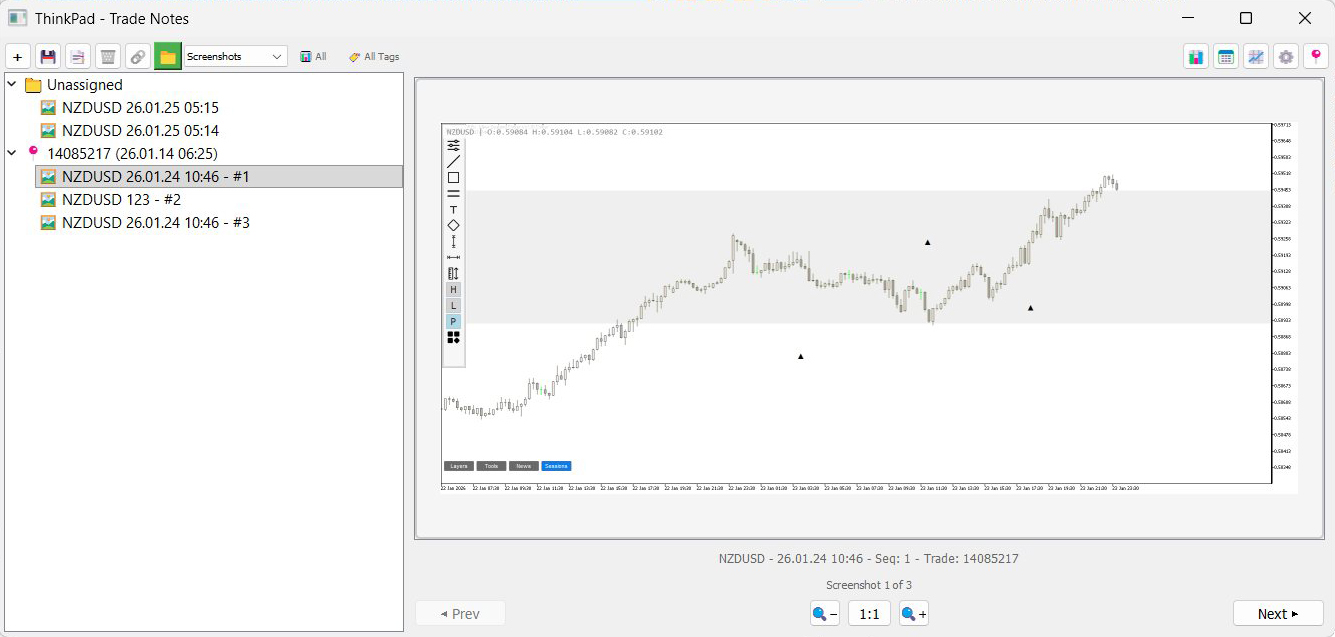Click the trash bin delete icon
The image size is (1335, 637).
coord(108,57)
